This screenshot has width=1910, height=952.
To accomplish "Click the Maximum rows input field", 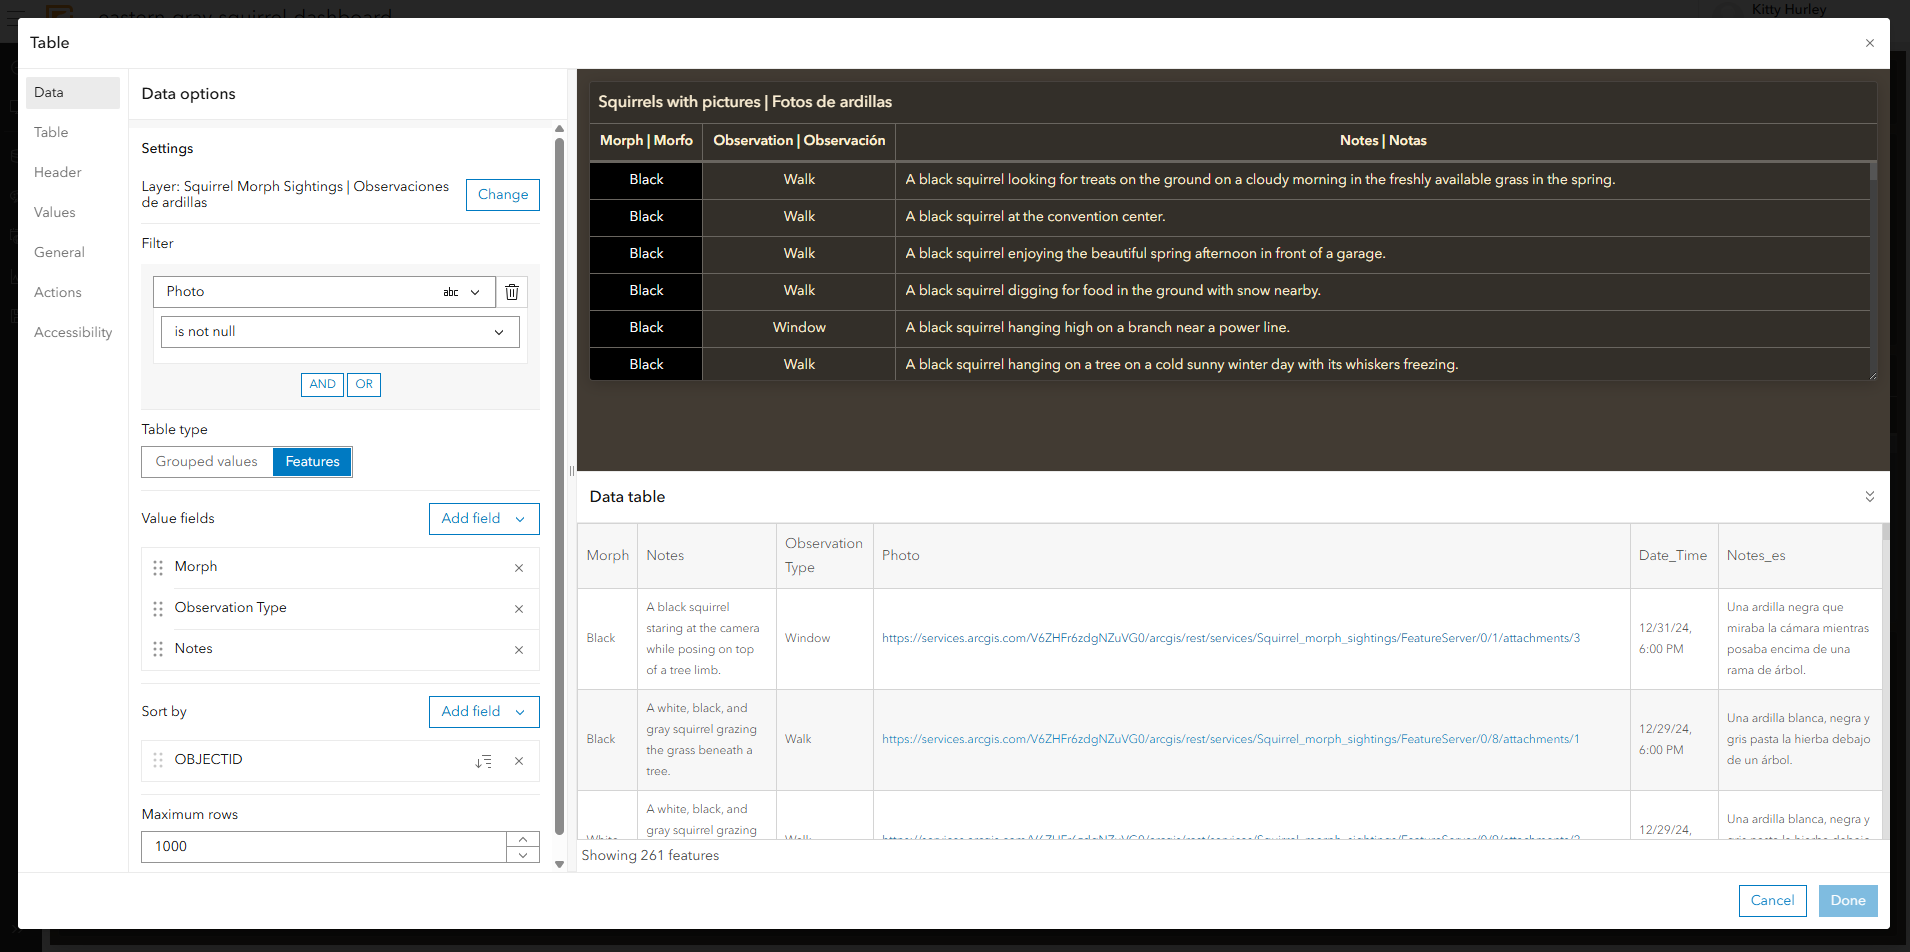I will 324,847.
